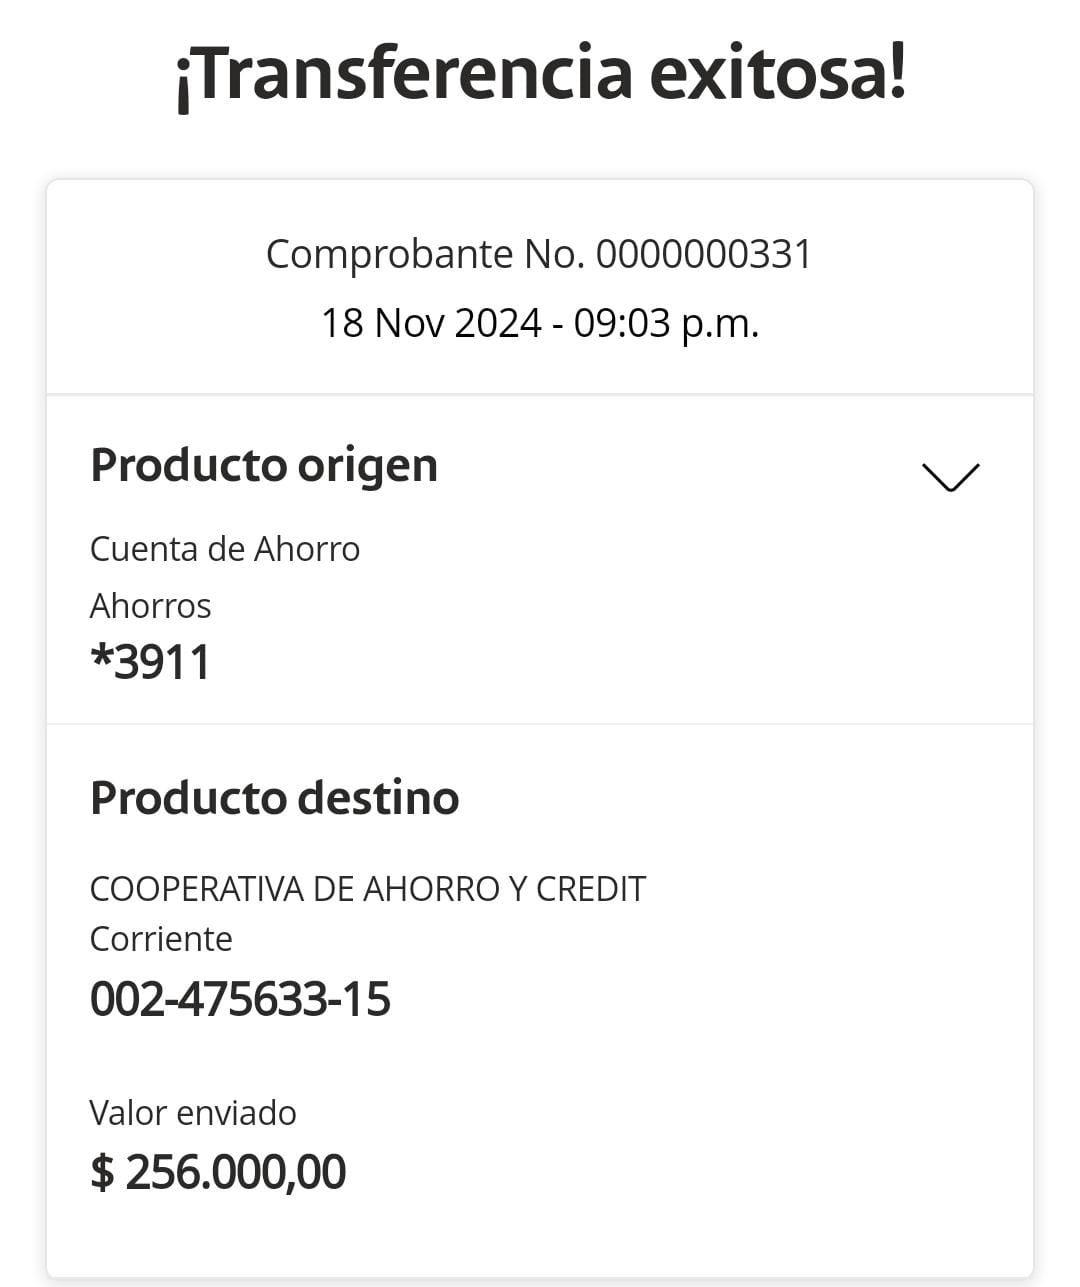
Task: Click the Producto destino heading
Action: coord(275,798)
